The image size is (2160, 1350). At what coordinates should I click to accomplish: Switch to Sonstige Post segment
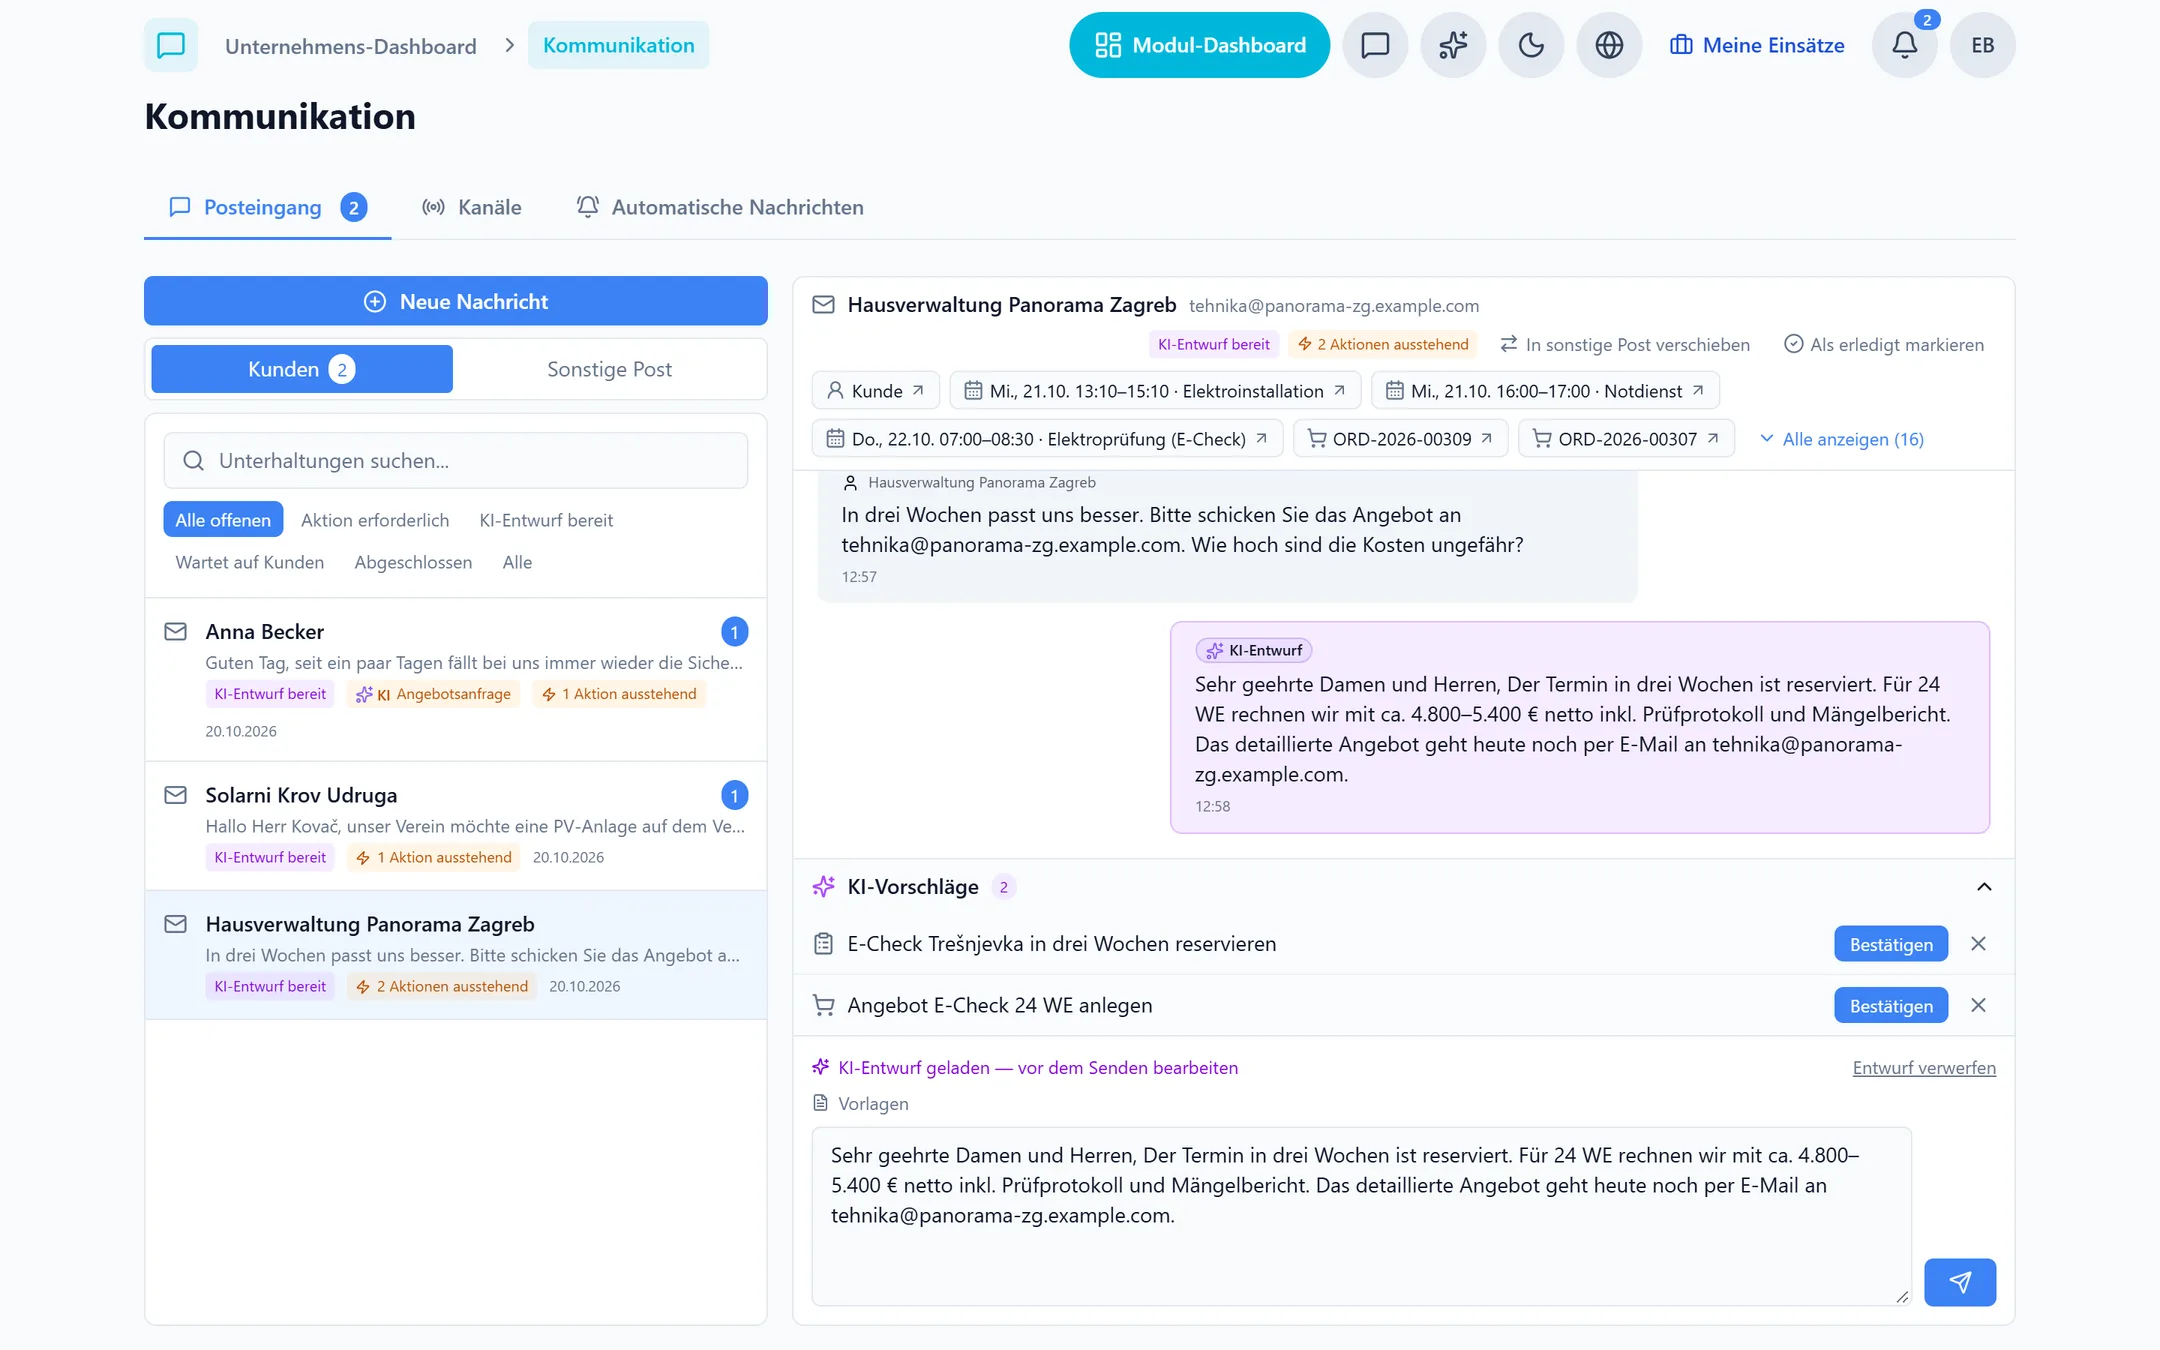point(609,369)
